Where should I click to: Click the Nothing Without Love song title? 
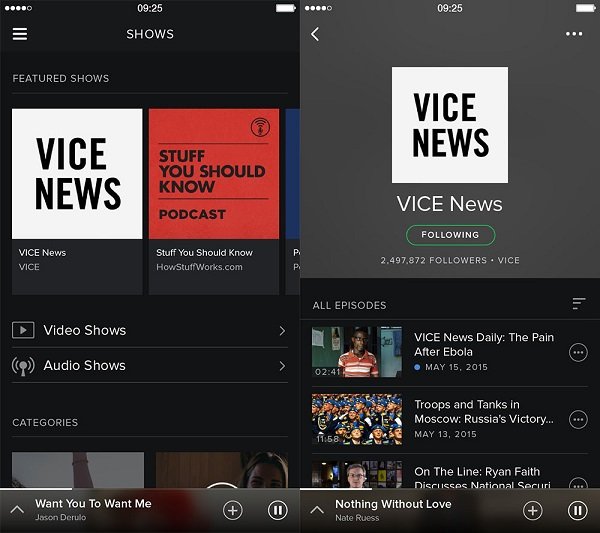pyautogui.click(x=393, y=504)
